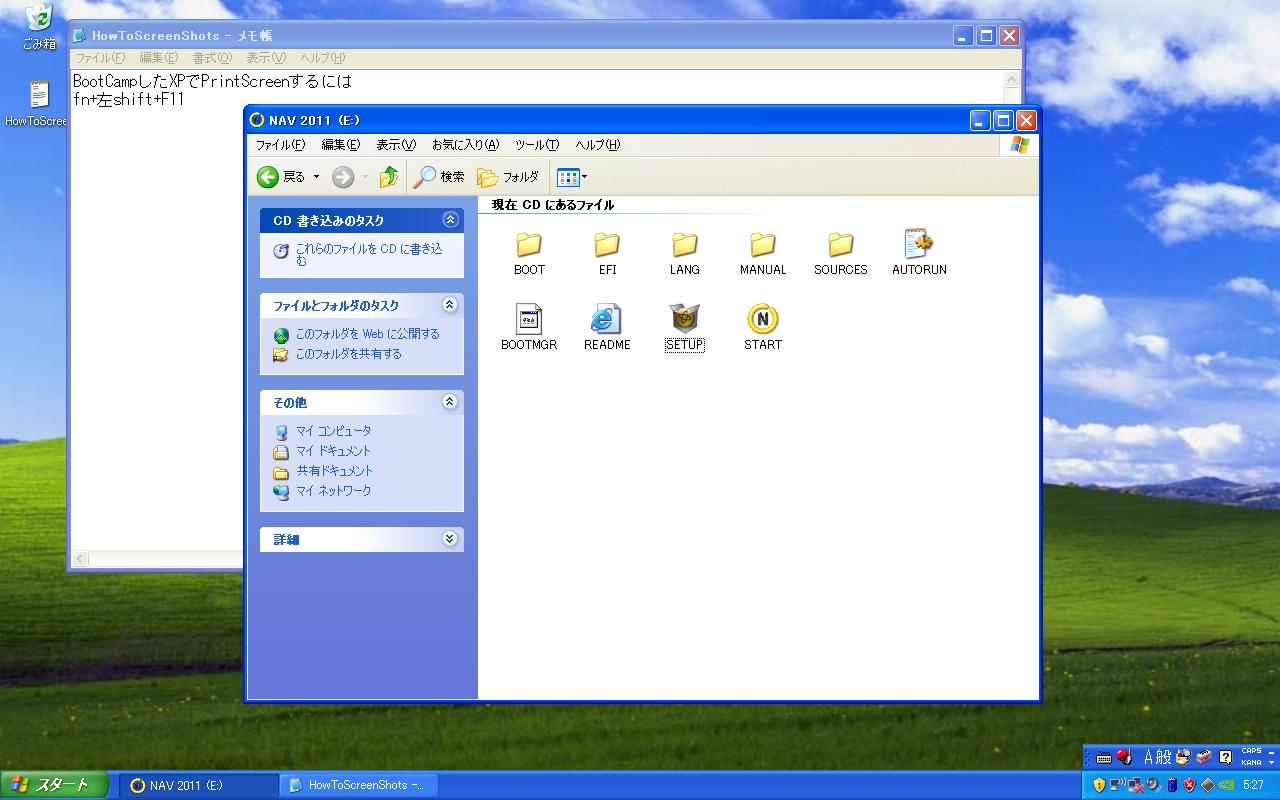Select the README html file icon

point(607,319)
